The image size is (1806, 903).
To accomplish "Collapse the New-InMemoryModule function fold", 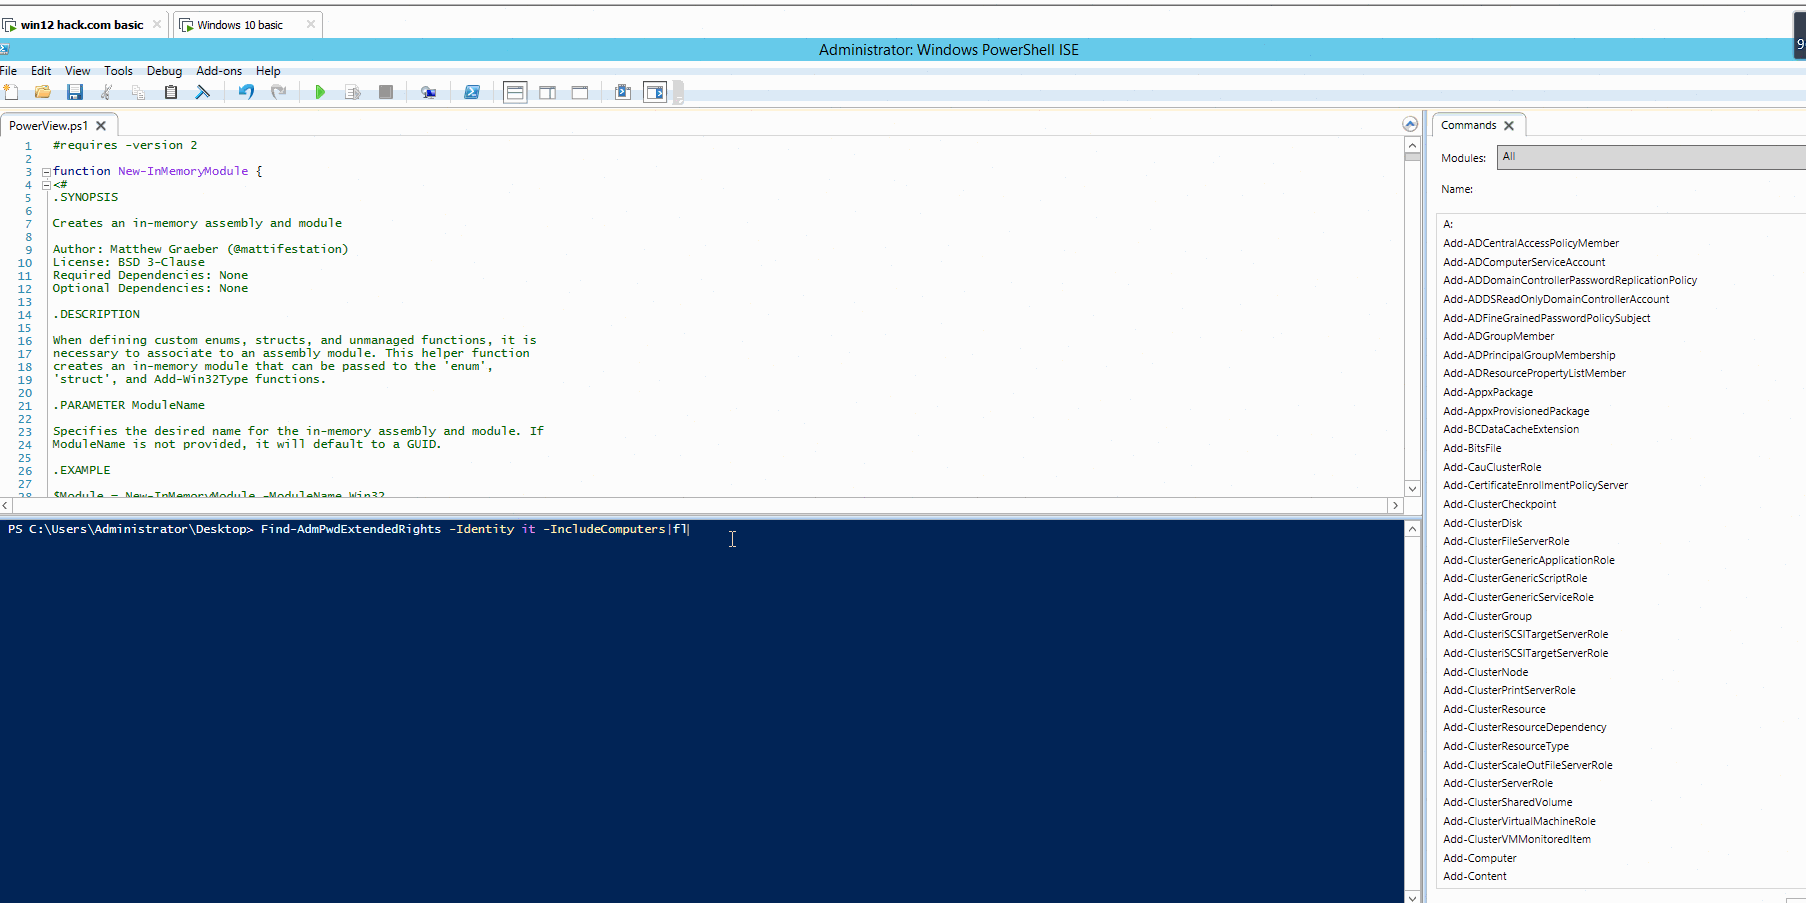I will click(x=46, y=172).
